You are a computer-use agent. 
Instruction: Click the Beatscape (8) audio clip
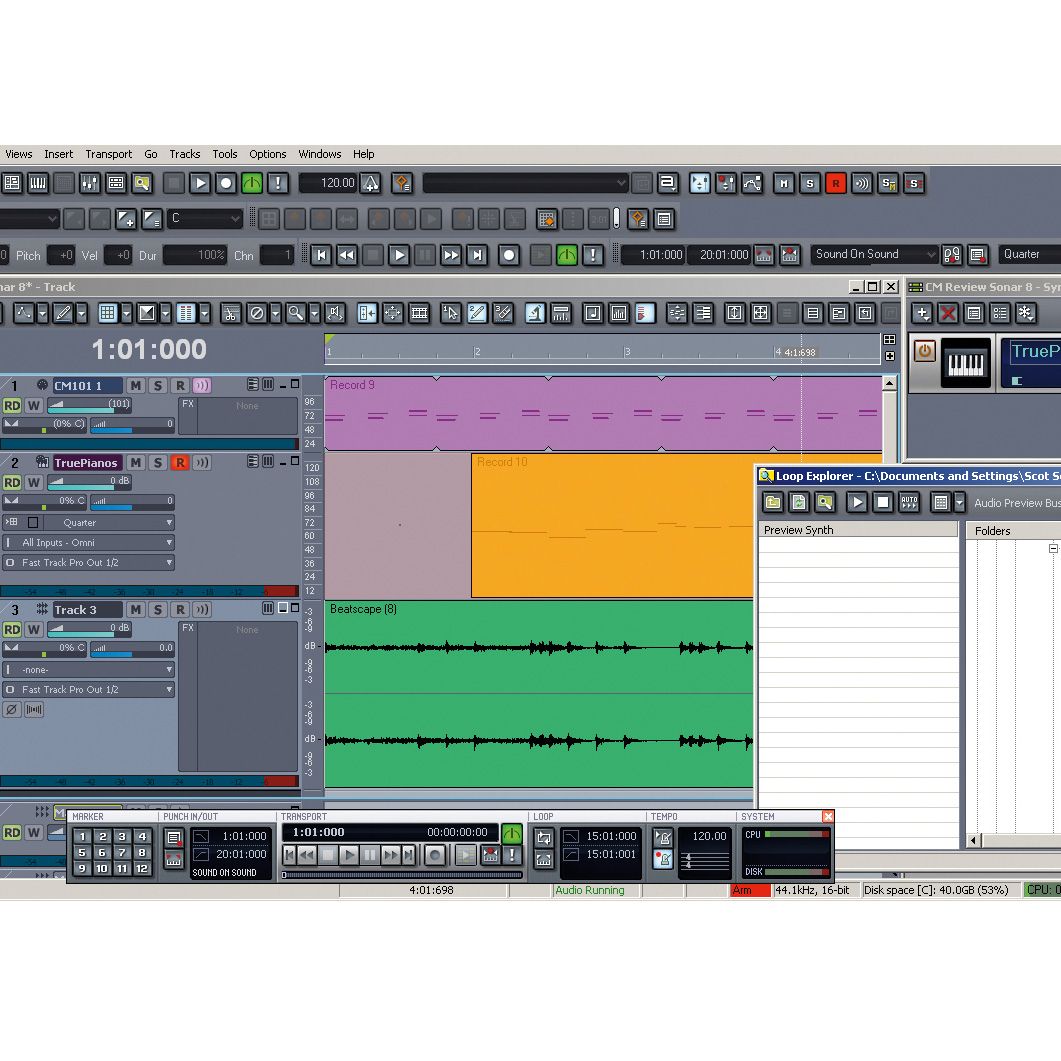tap(539, 694)
